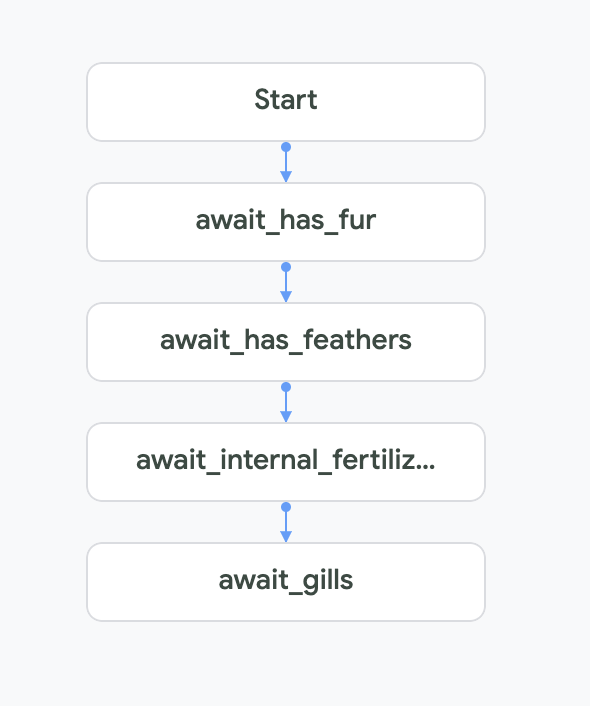Click the output dot under await_internal_fertiliz... node

286,507
